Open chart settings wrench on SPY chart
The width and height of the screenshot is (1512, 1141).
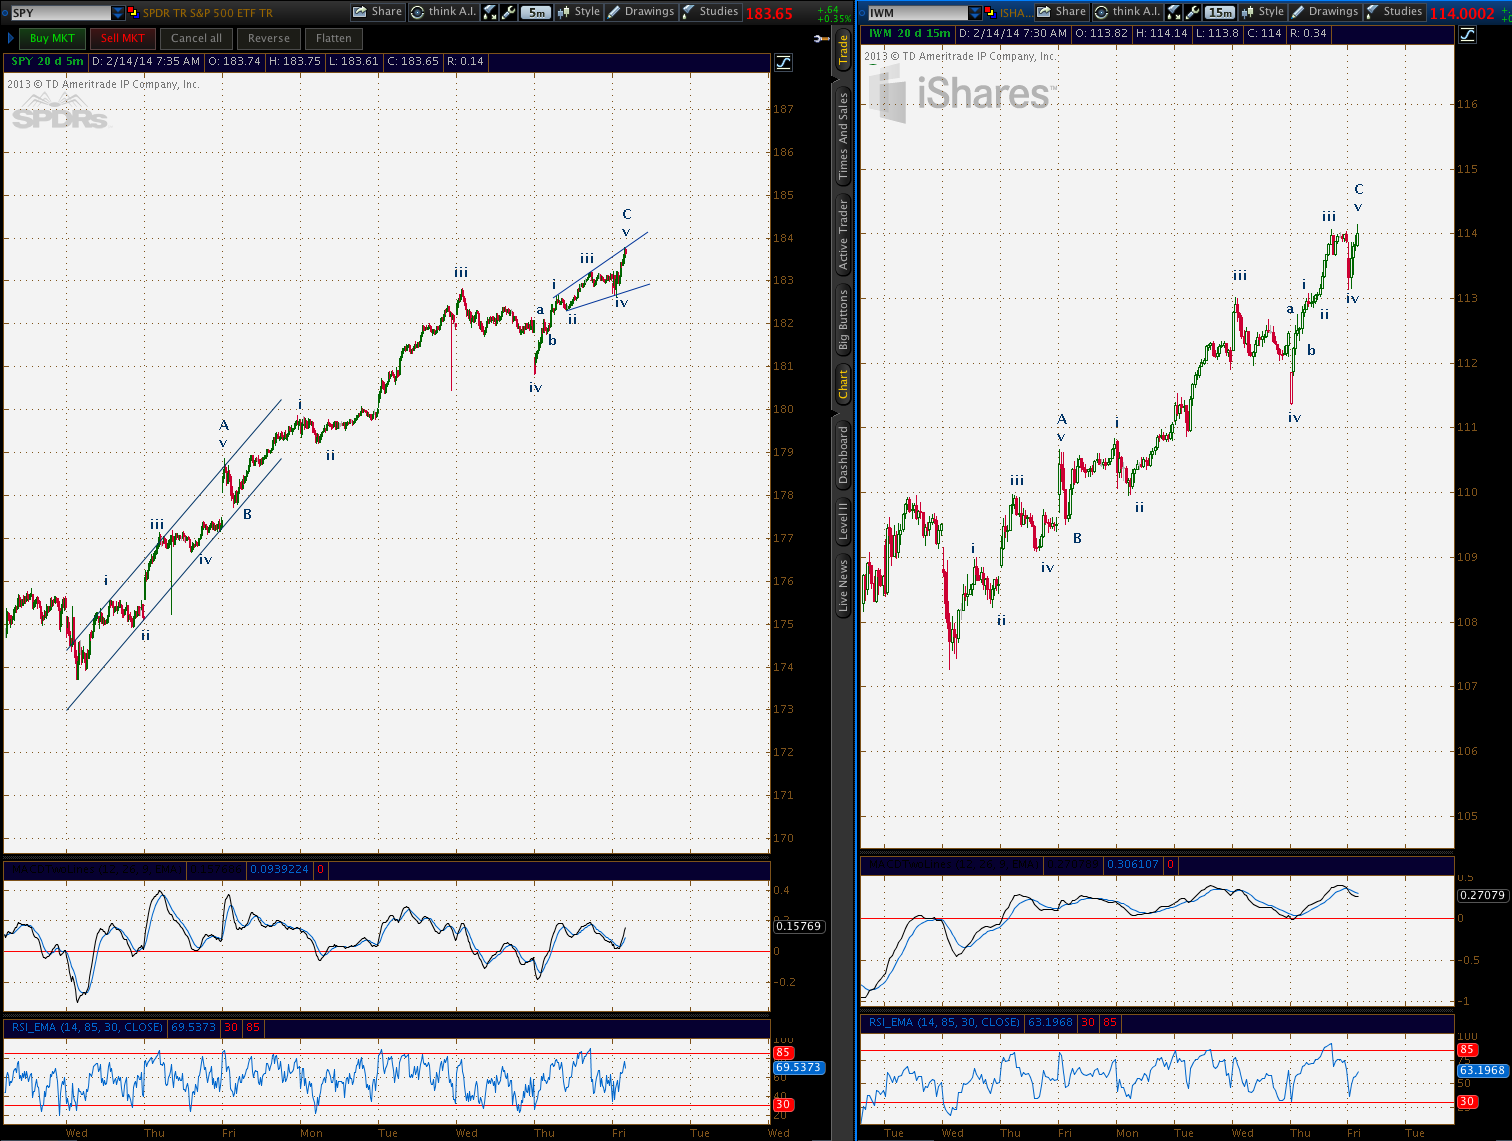click(x=509, y=13)
